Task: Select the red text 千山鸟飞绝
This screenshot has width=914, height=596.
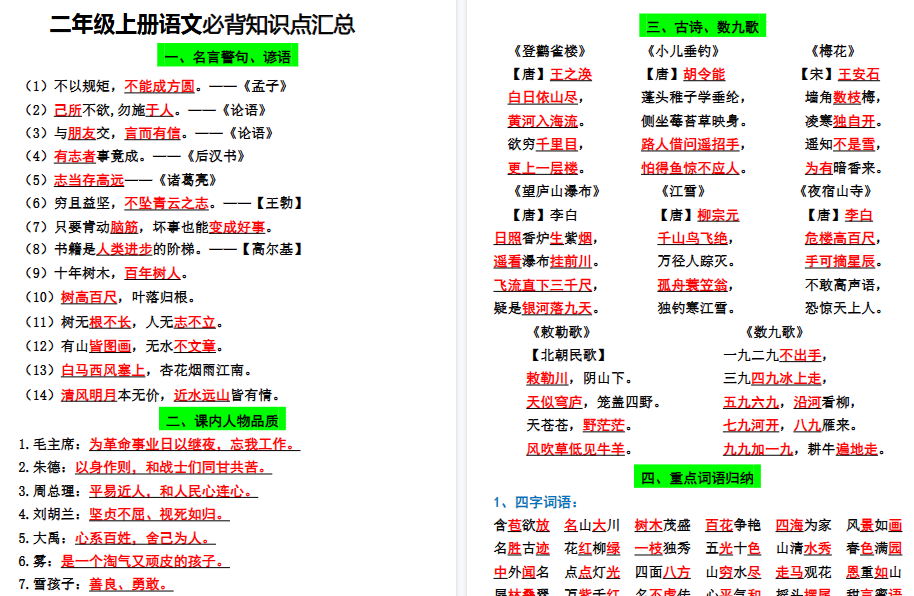Action: tap(694, 239)
